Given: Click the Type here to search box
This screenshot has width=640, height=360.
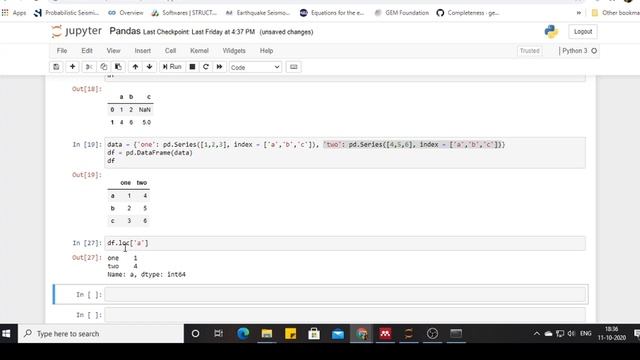Looking at the screenshot, I should [101, 334].
